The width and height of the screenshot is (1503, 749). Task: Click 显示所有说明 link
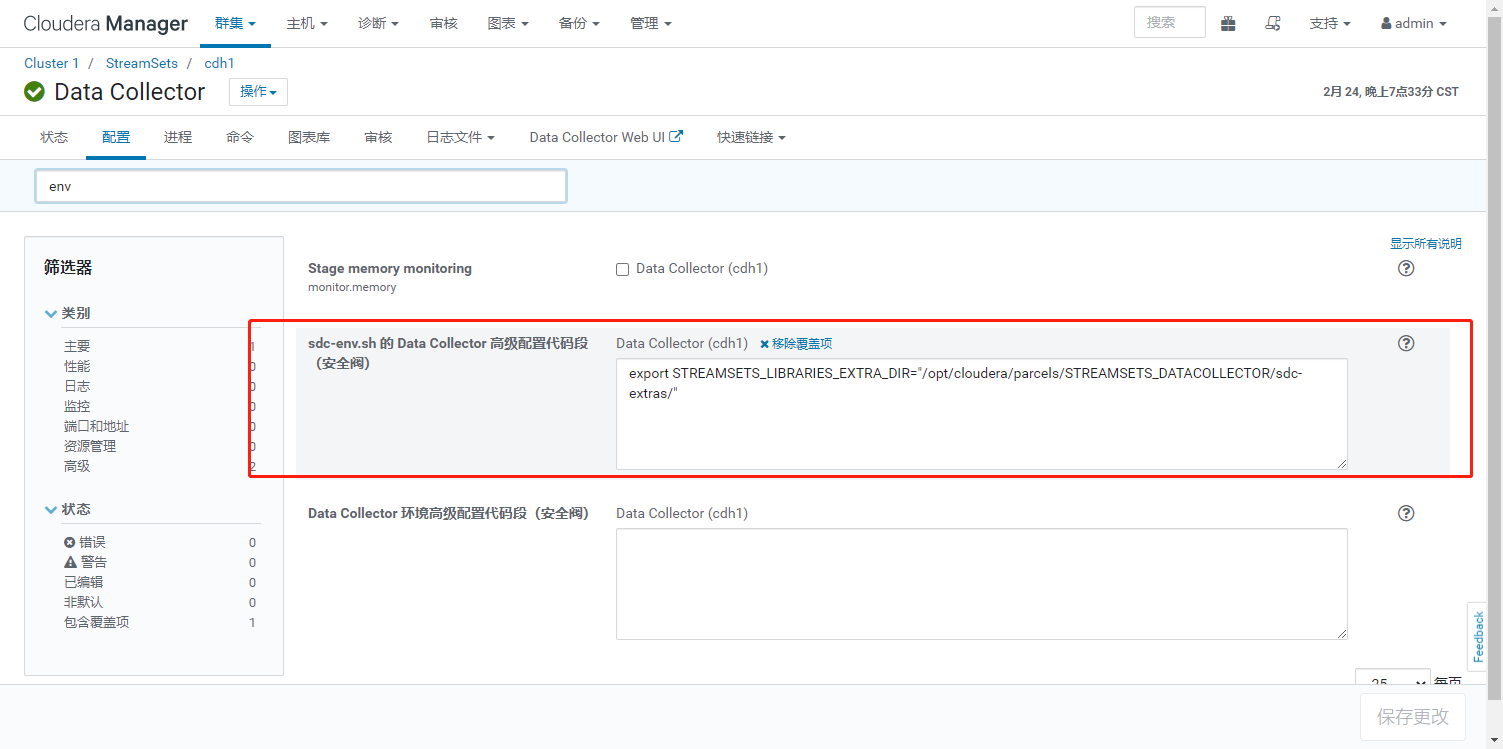tap(1425, 243)
